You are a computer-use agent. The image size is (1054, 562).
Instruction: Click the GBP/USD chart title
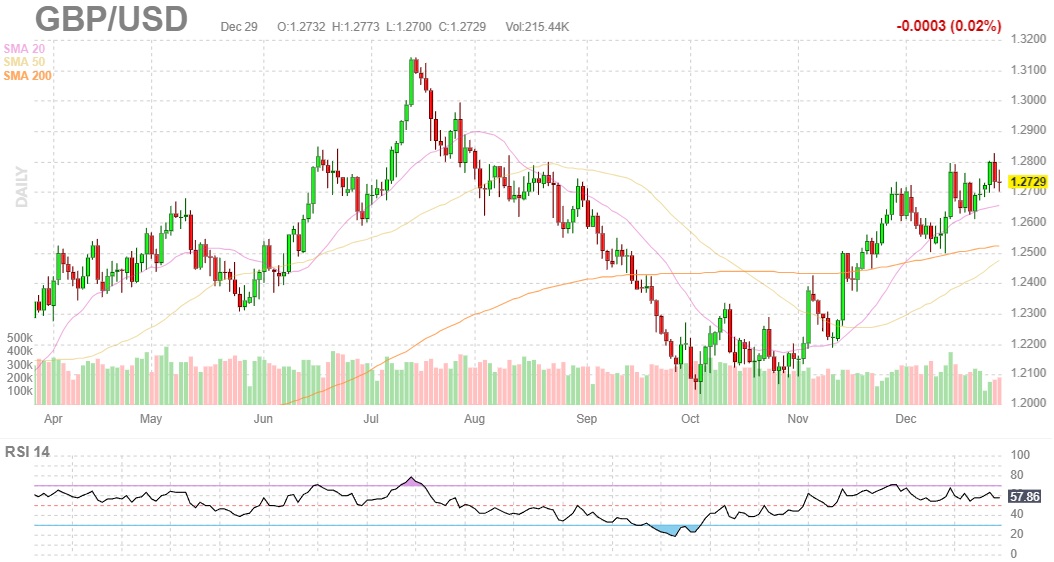click(x=112, y=19)
